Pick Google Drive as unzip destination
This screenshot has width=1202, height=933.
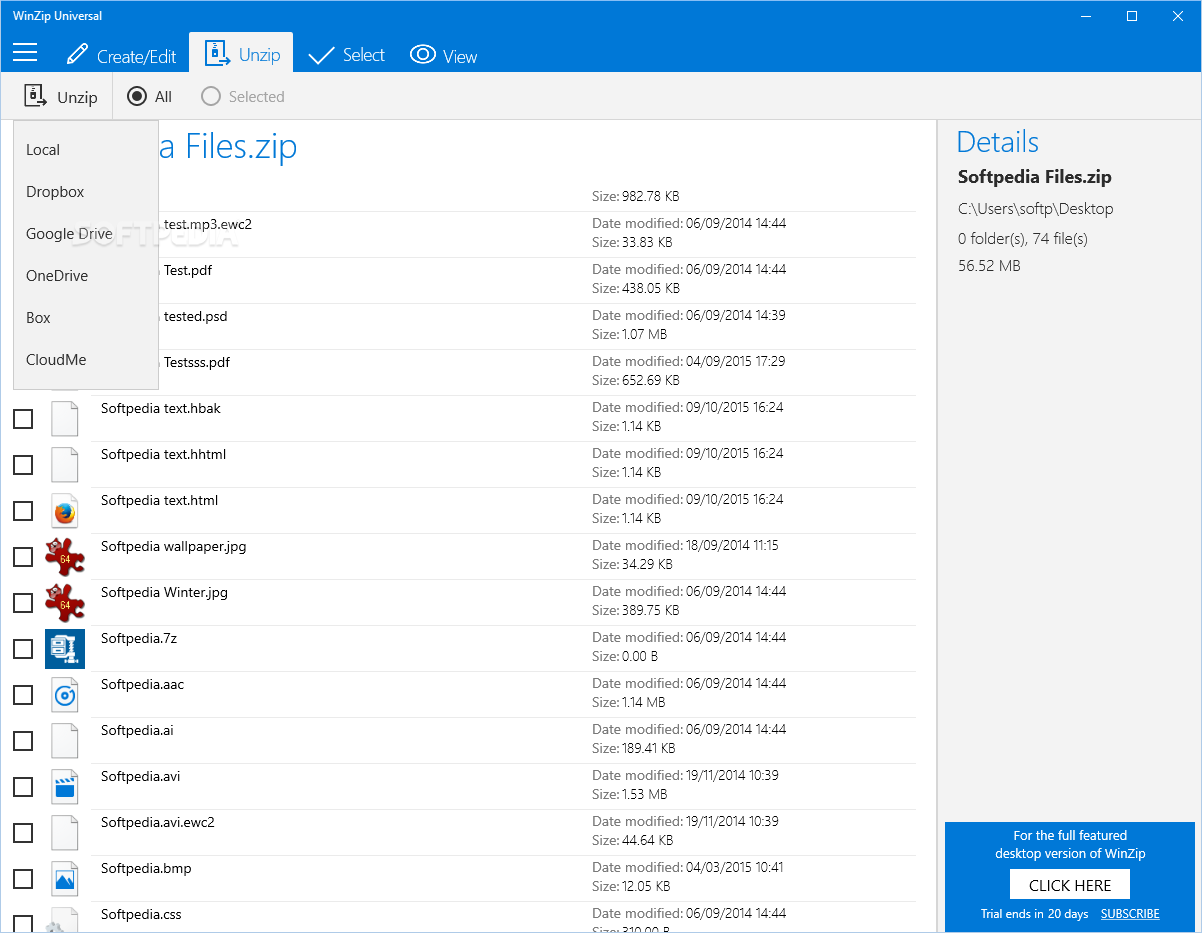[x=86, y=234]
